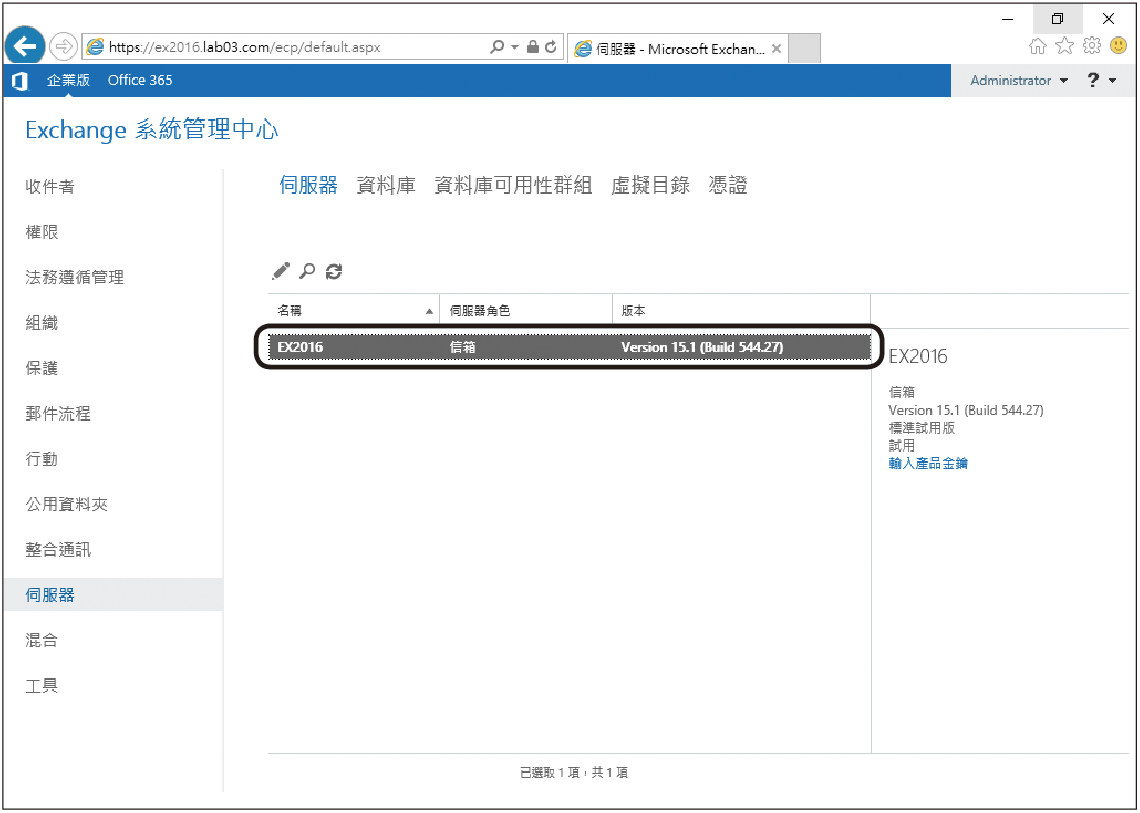
Task: Click the Exchange 系統管理中心 title
Action: click(152, 130)
